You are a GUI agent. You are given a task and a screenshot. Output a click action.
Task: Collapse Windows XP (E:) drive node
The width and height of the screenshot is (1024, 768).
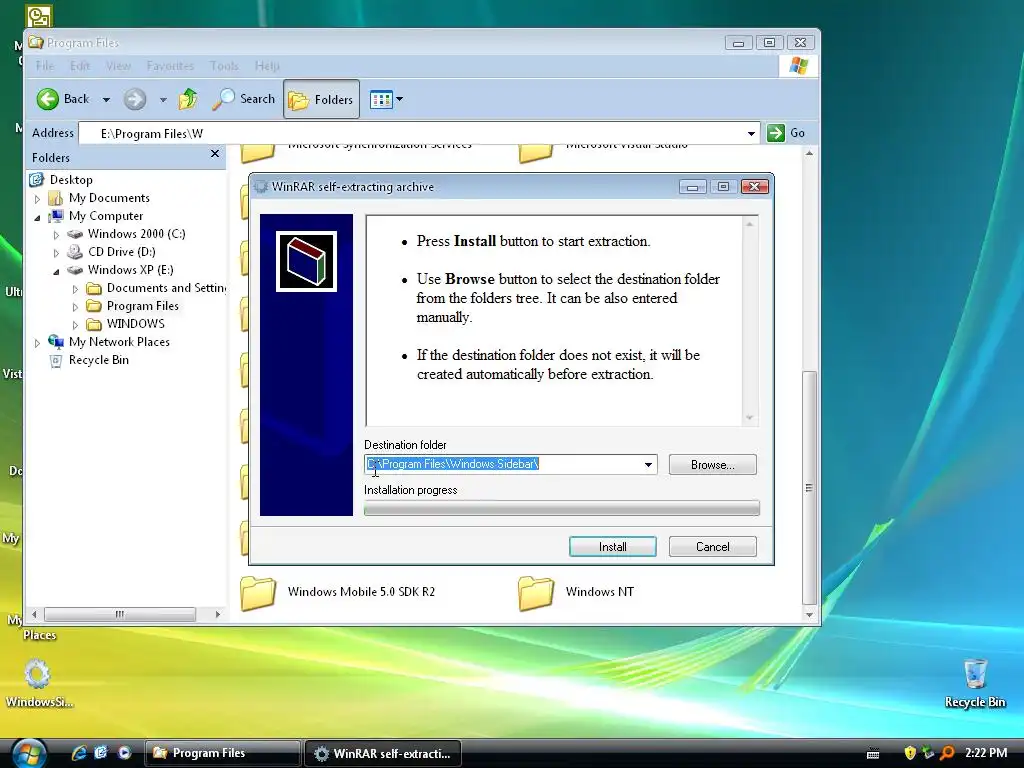point(56,271)
